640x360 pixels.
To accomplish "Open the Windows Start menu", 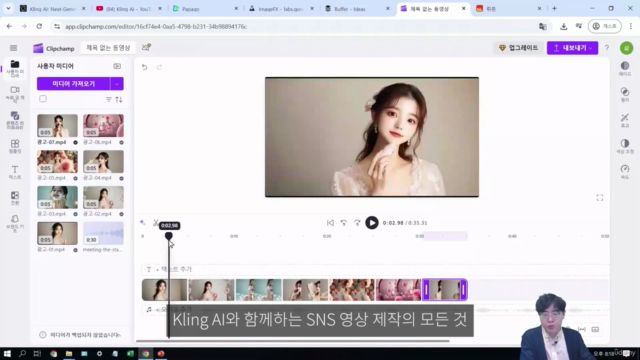I will [x=7, y=353].
